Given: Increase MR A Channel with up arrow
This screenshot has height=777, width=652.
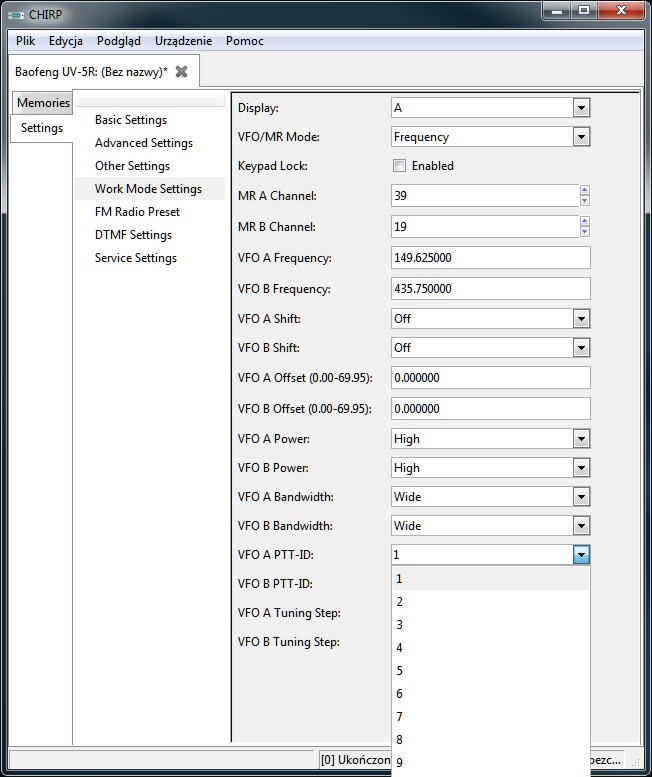Looking at the screenshot, I should (x=585, y=190).
